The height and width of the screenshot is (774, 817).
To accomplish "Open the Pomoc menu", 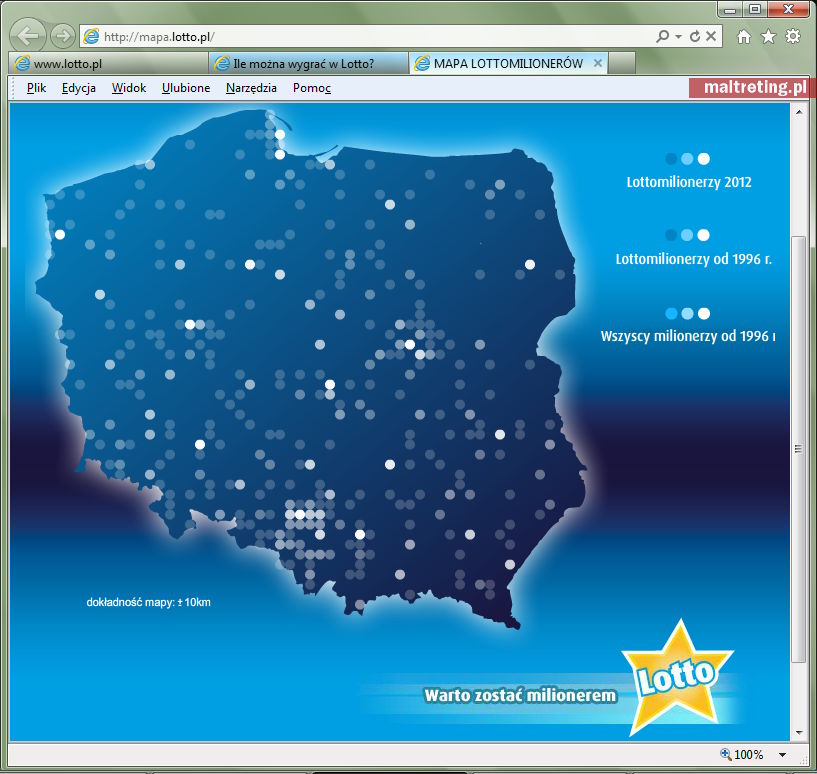I will click(312, 88).
